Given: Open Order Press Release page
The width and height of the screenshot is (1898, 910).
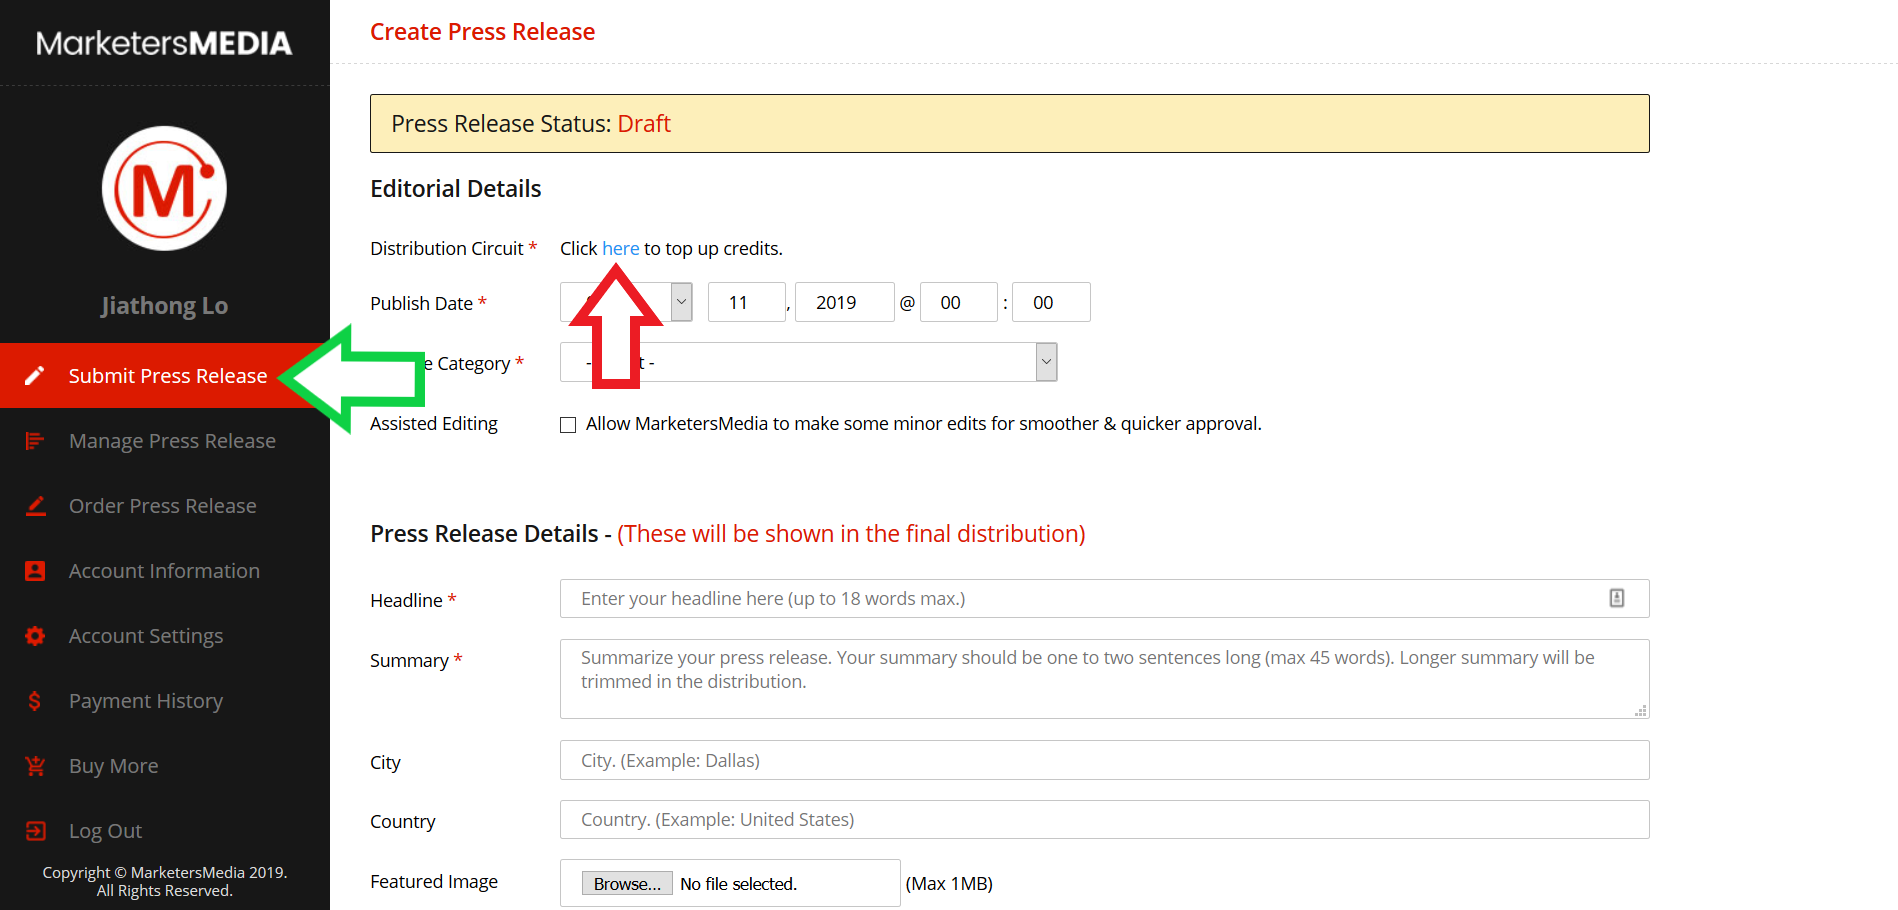Looking at the screenshot, I should 165,506.
